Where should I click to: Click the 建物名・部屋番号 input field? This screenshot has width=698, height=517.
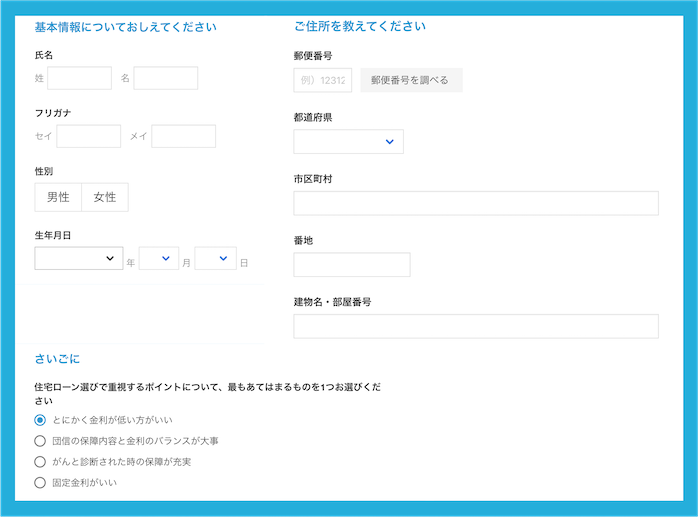click(x=475, y=326)
